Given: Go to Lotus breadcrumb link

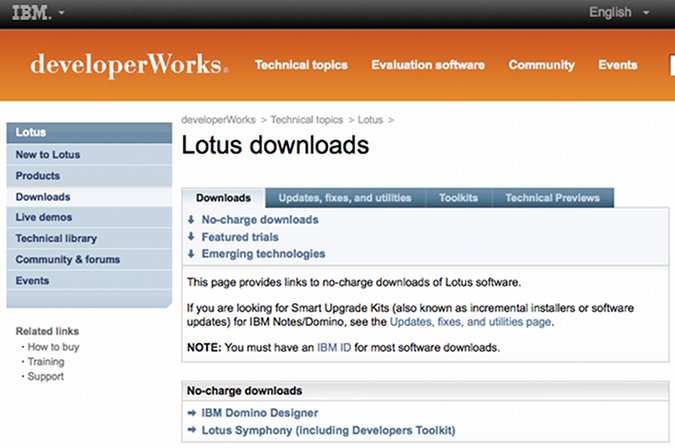Looking at the screenshot, I should click(370, 120).
